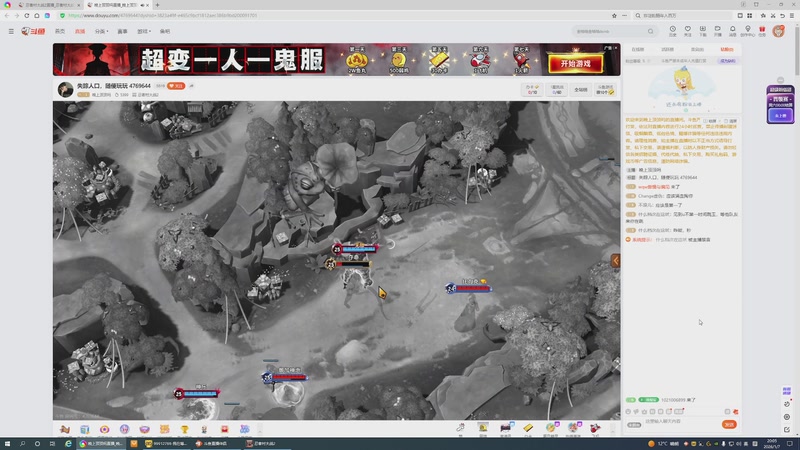Open the Task View taskbar button
The image size is (800, 450).
pyautogui.click(x=52, y=444)
